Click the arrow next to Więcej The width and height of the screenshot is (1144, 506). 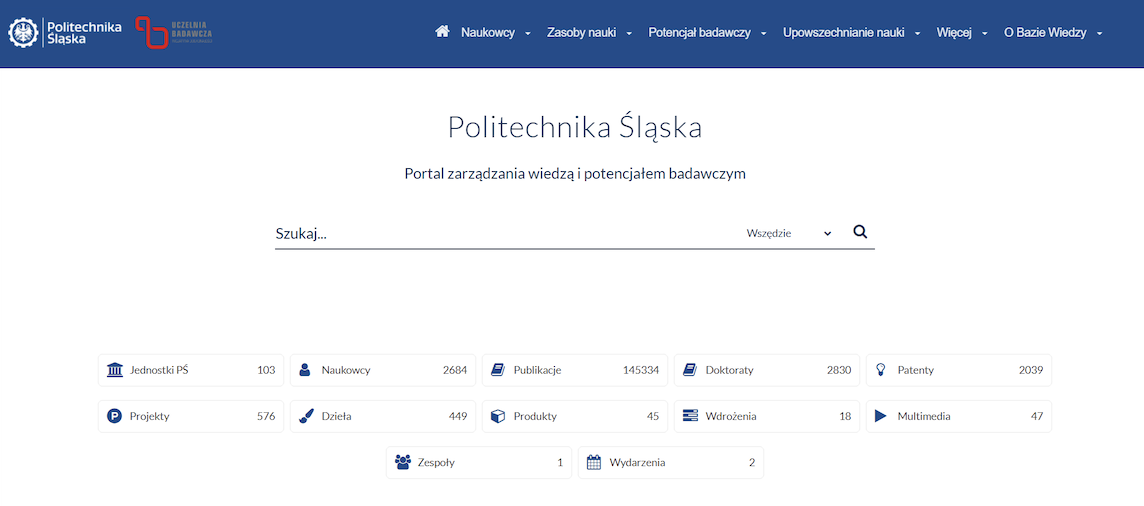point(984,34)
